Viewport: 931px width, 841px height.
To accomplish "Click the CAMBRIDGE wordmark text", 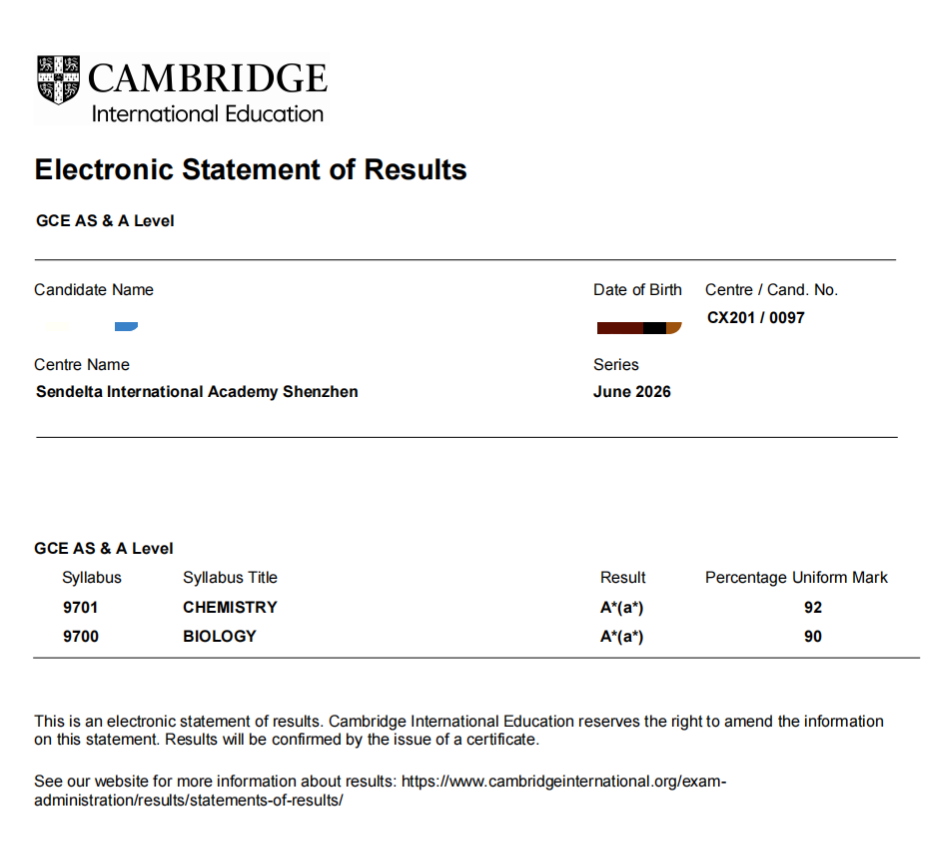I will click(207, 78).
